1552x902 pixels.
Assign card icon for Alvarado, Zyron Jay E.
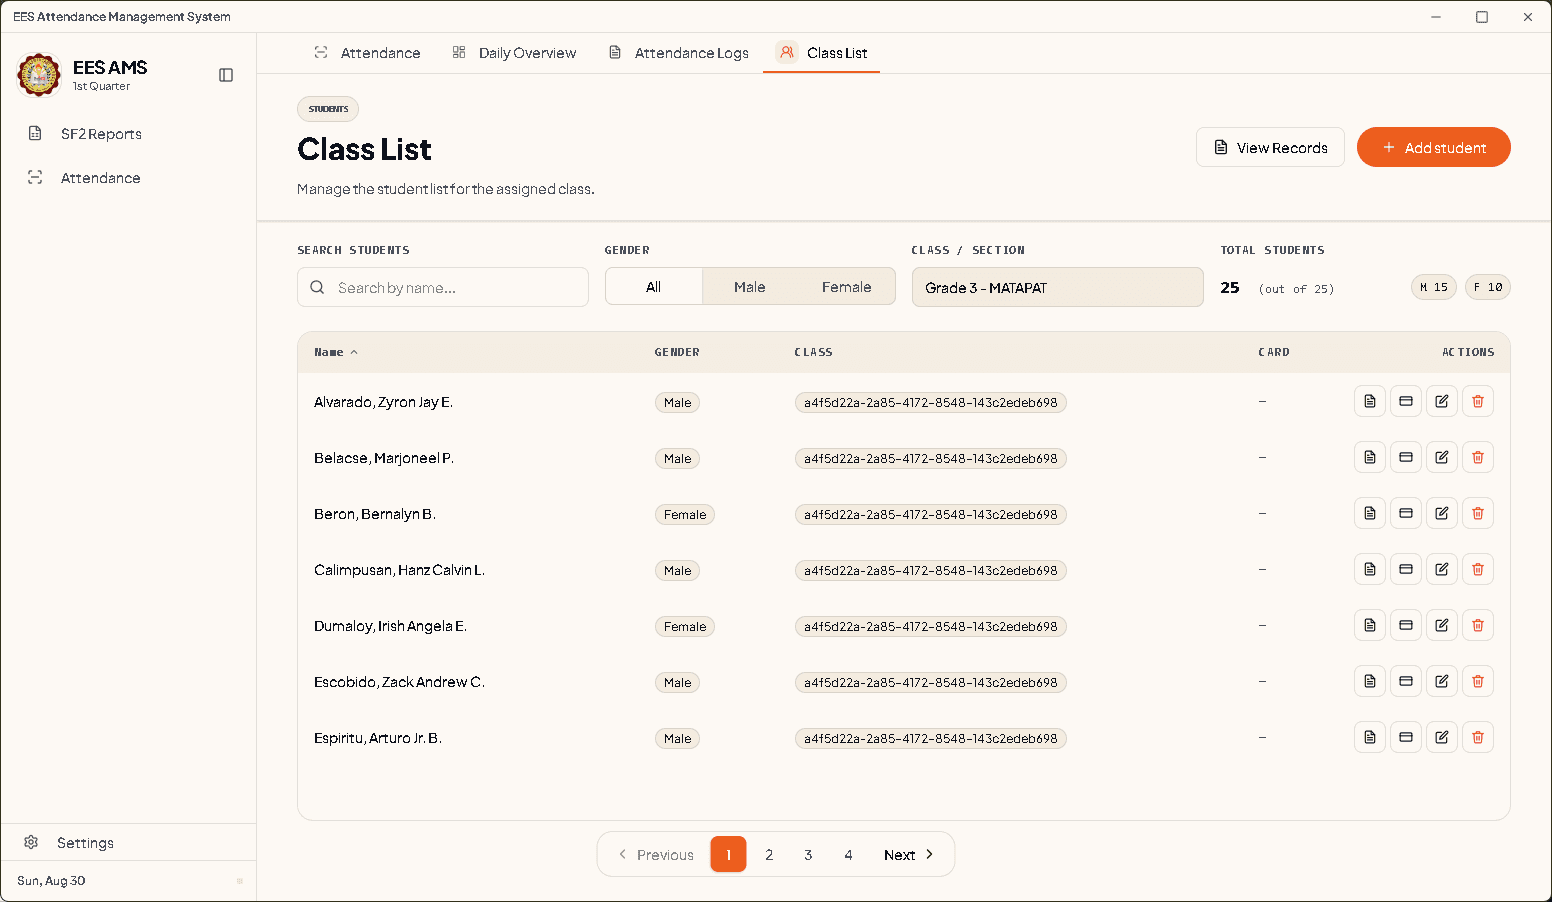pos(1406,401)
